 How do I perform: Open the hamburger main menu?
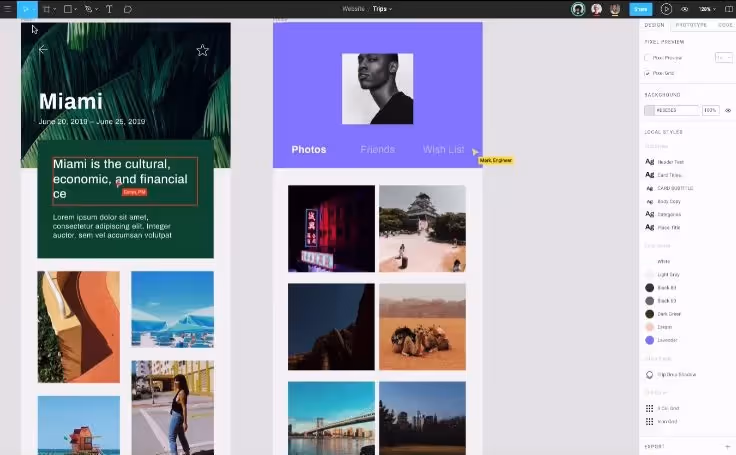pyautogui.click(x=8, y=9)
